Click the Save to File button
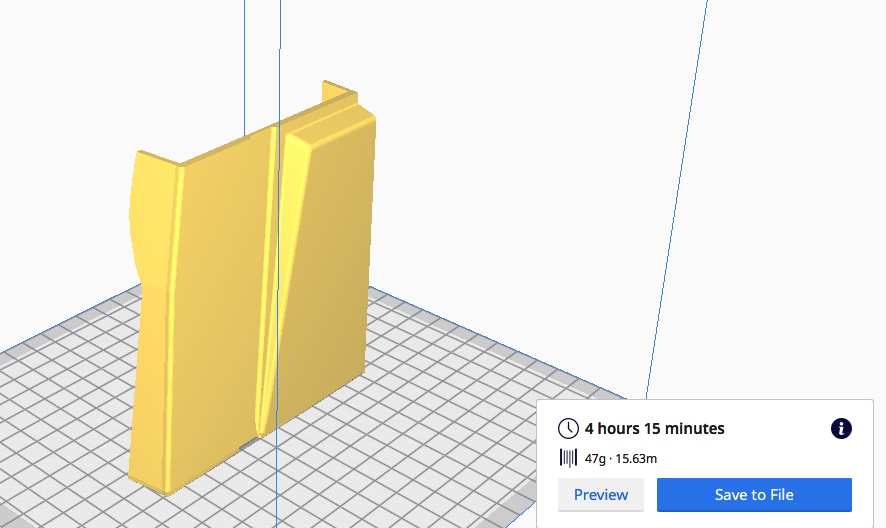The height and width of the screenshot is (528, 886). point(754,495)
